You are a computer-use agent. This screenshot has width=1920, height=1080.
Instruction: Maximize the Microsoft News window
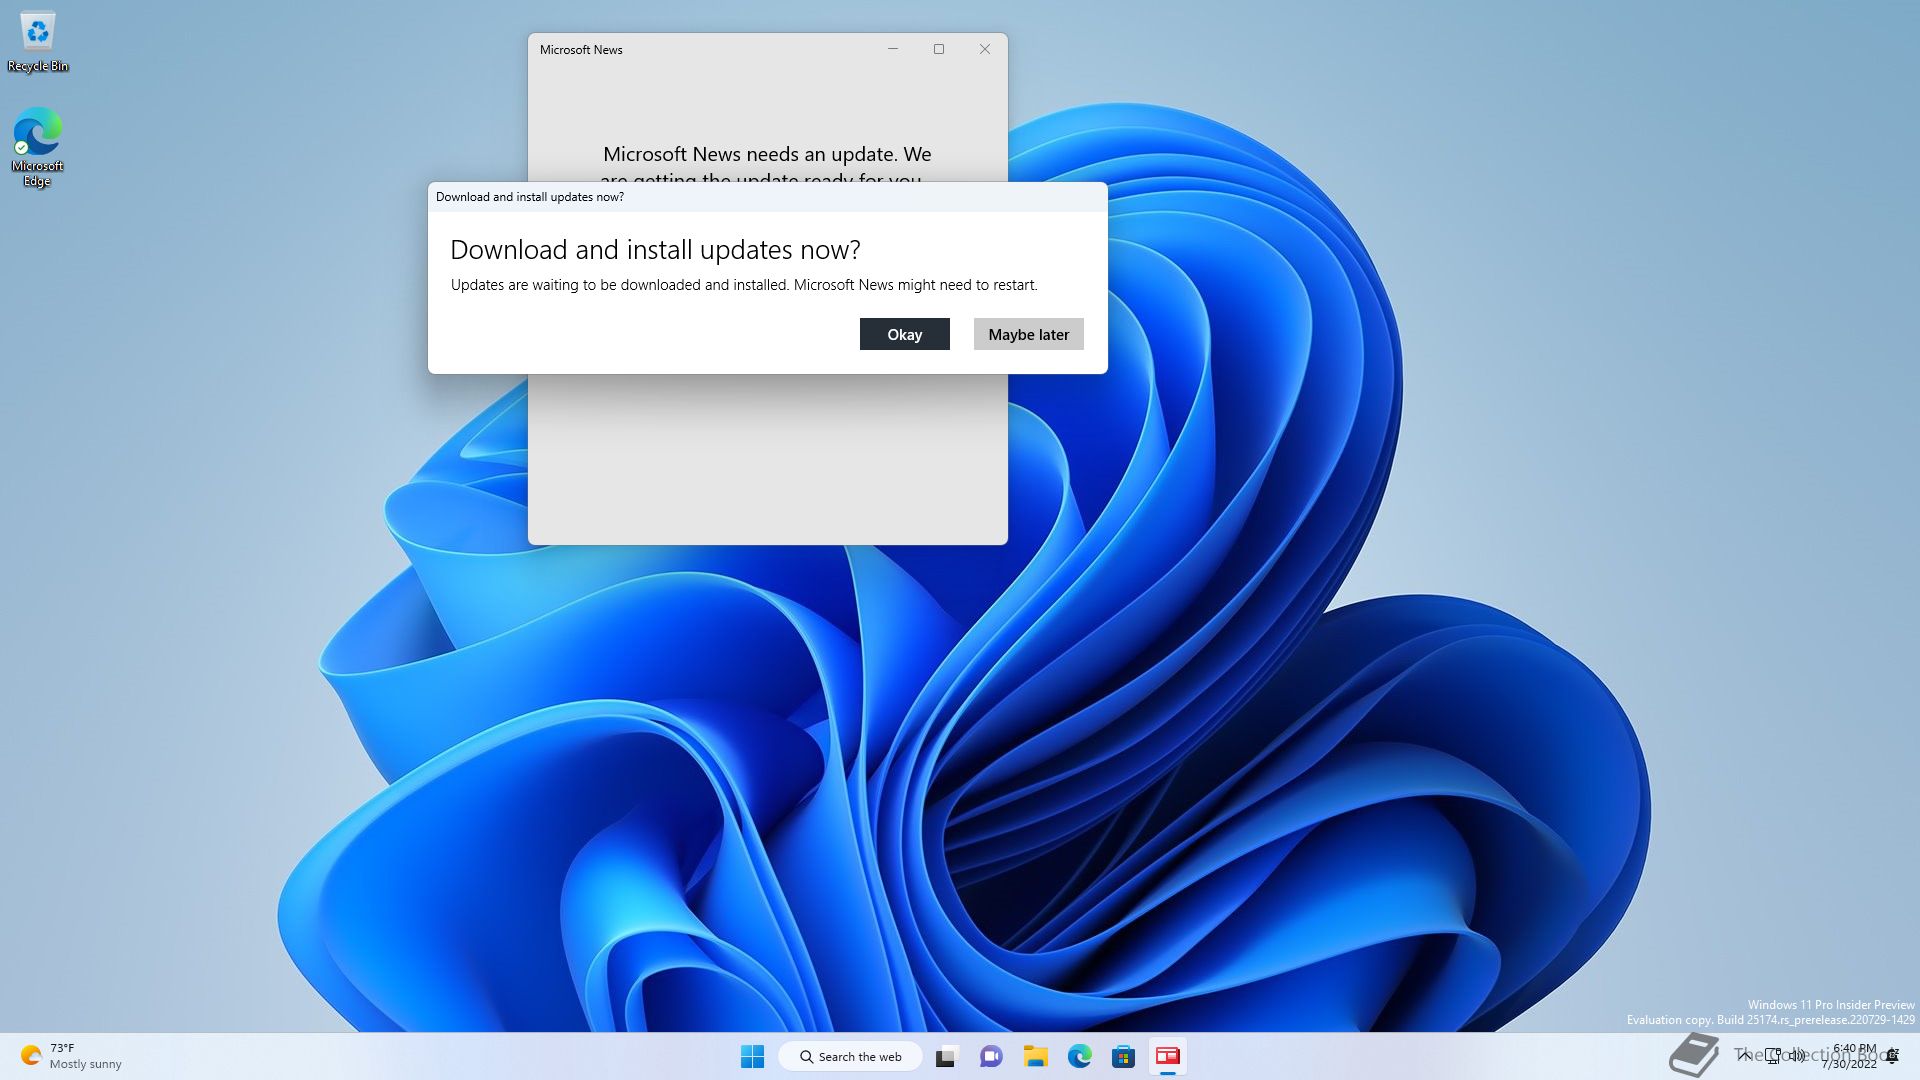coord(938,49)
